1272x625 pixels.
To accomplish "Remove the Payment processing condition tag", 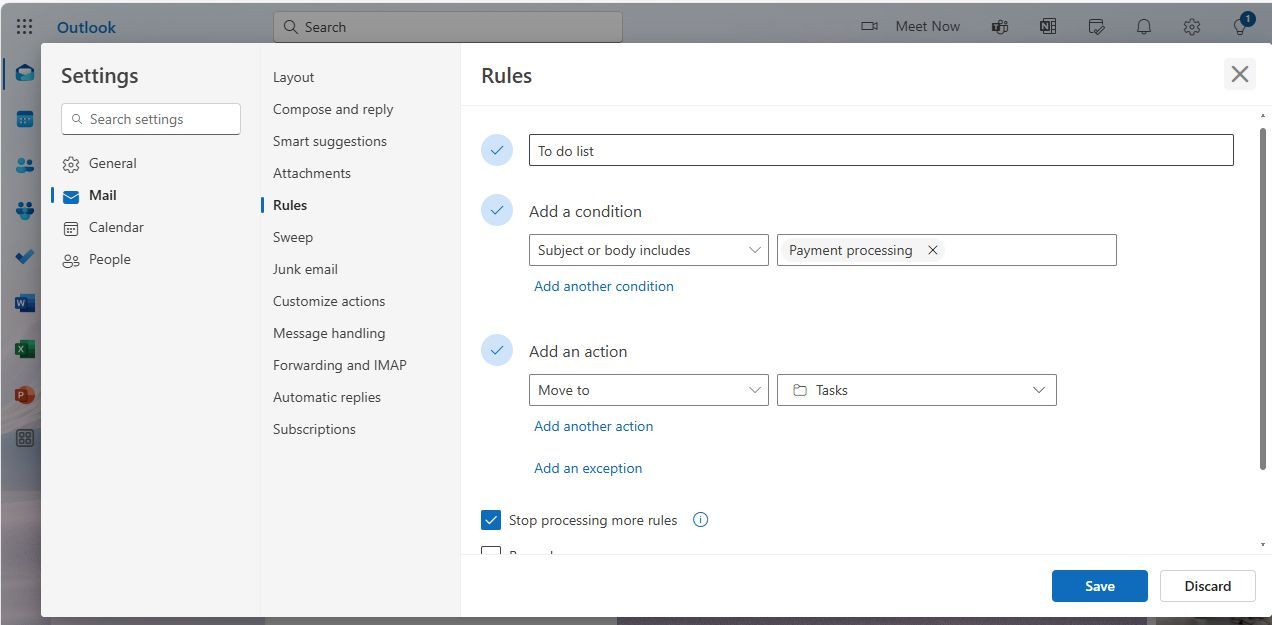I will [x=932, y=250].
